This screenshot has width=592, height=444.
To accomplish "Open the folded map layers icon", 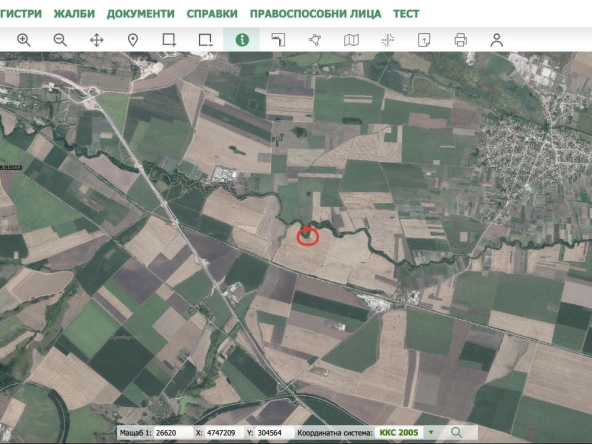I will tap(351, 40).
